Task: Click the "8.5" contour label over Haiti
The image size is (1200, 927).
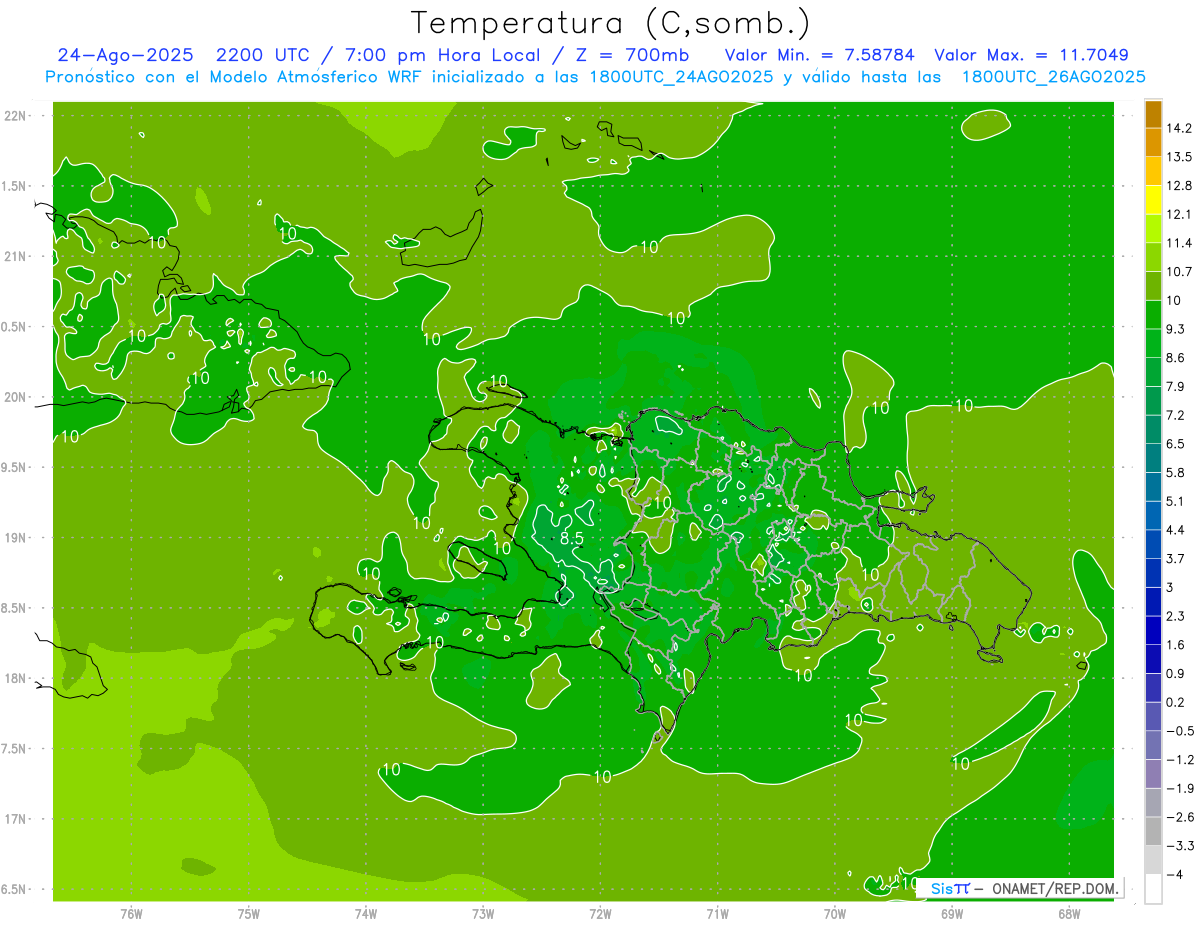Action: tap(571, 538)
